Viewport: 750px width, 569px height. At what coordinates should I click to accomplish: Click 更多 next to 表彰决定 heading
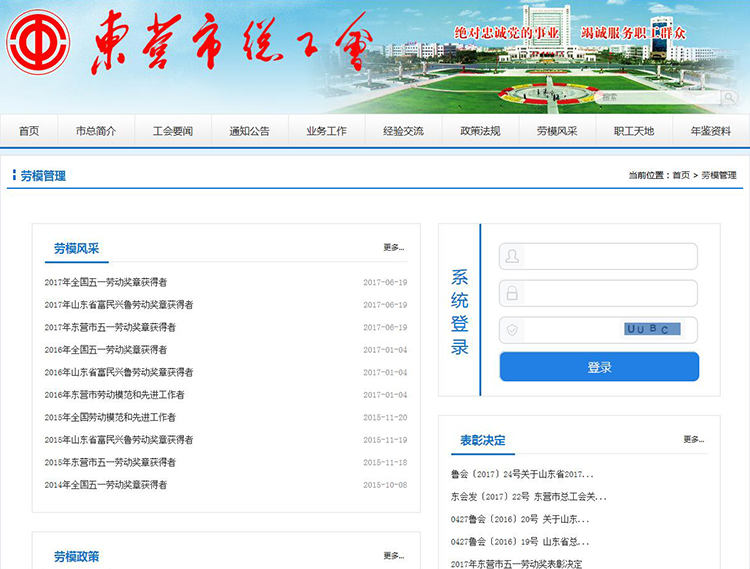click(694, 439)
